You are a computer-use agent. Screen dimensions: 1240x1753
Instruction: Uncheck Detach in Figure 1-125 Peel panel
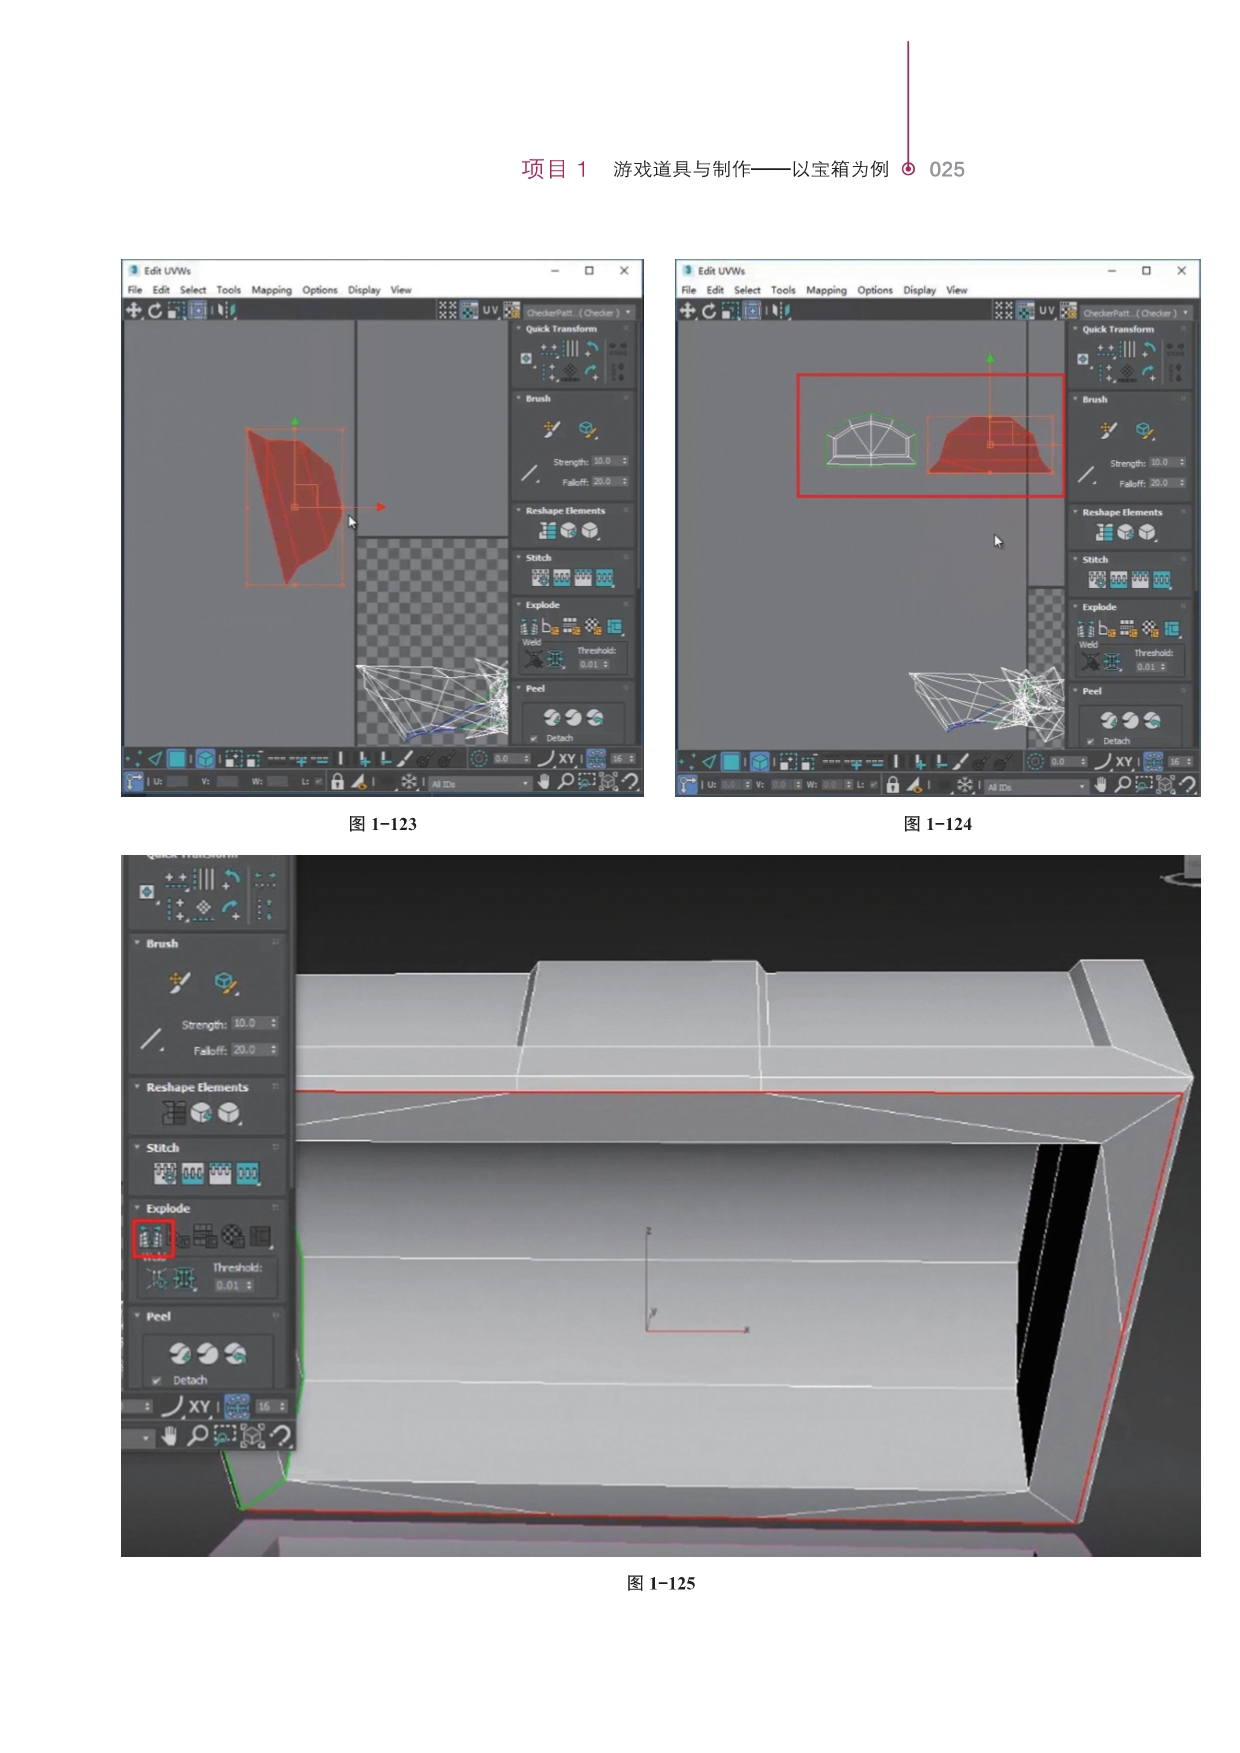click(x=156, y=1380)
